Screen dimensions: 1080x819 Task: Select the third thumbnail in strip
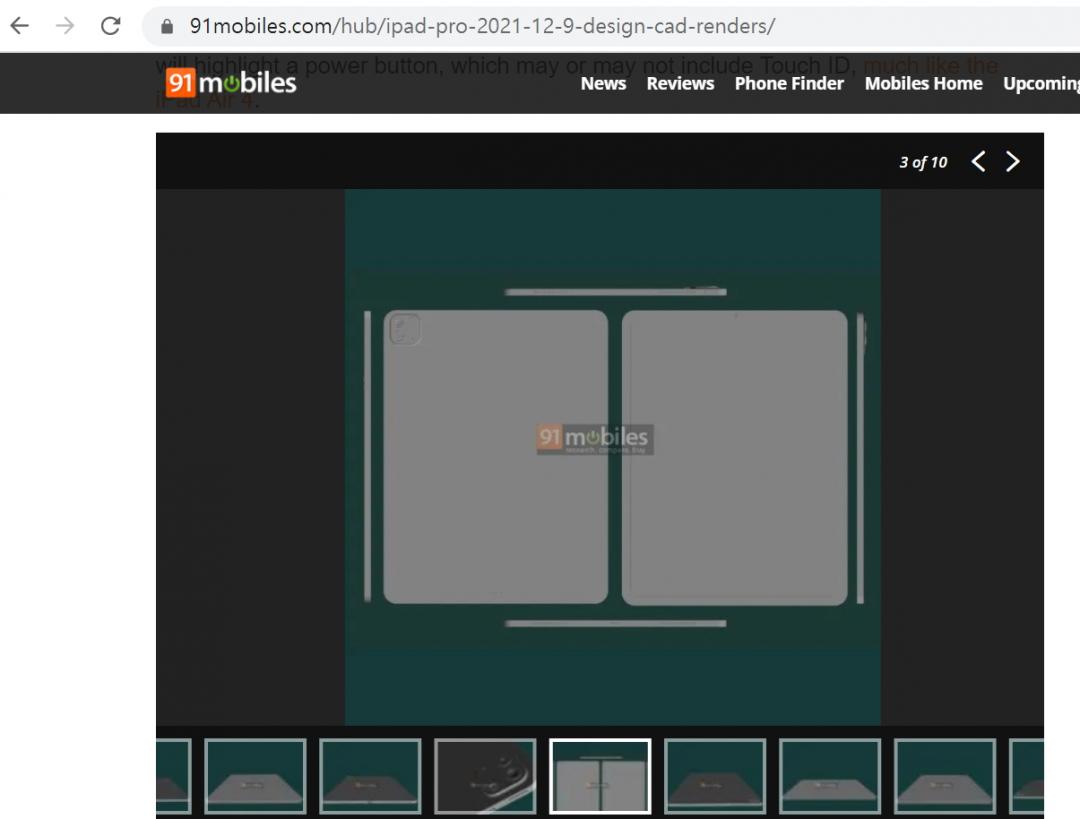pyautogui.click(x=370, y=776)
